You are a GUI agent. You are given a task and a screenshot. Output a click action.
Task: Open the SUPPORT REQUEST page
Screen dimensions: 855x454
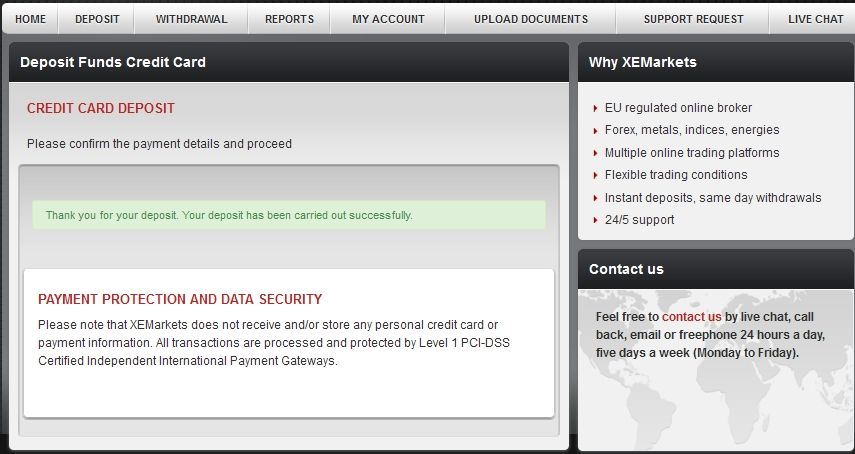(x=693, y=19)
